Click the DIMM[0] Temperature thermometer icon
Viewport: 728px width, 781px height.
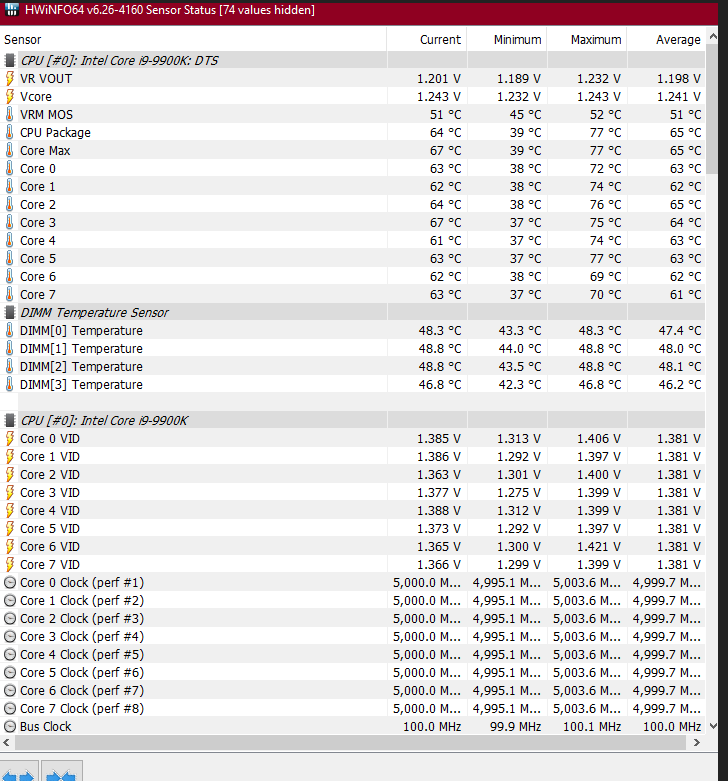10,330
